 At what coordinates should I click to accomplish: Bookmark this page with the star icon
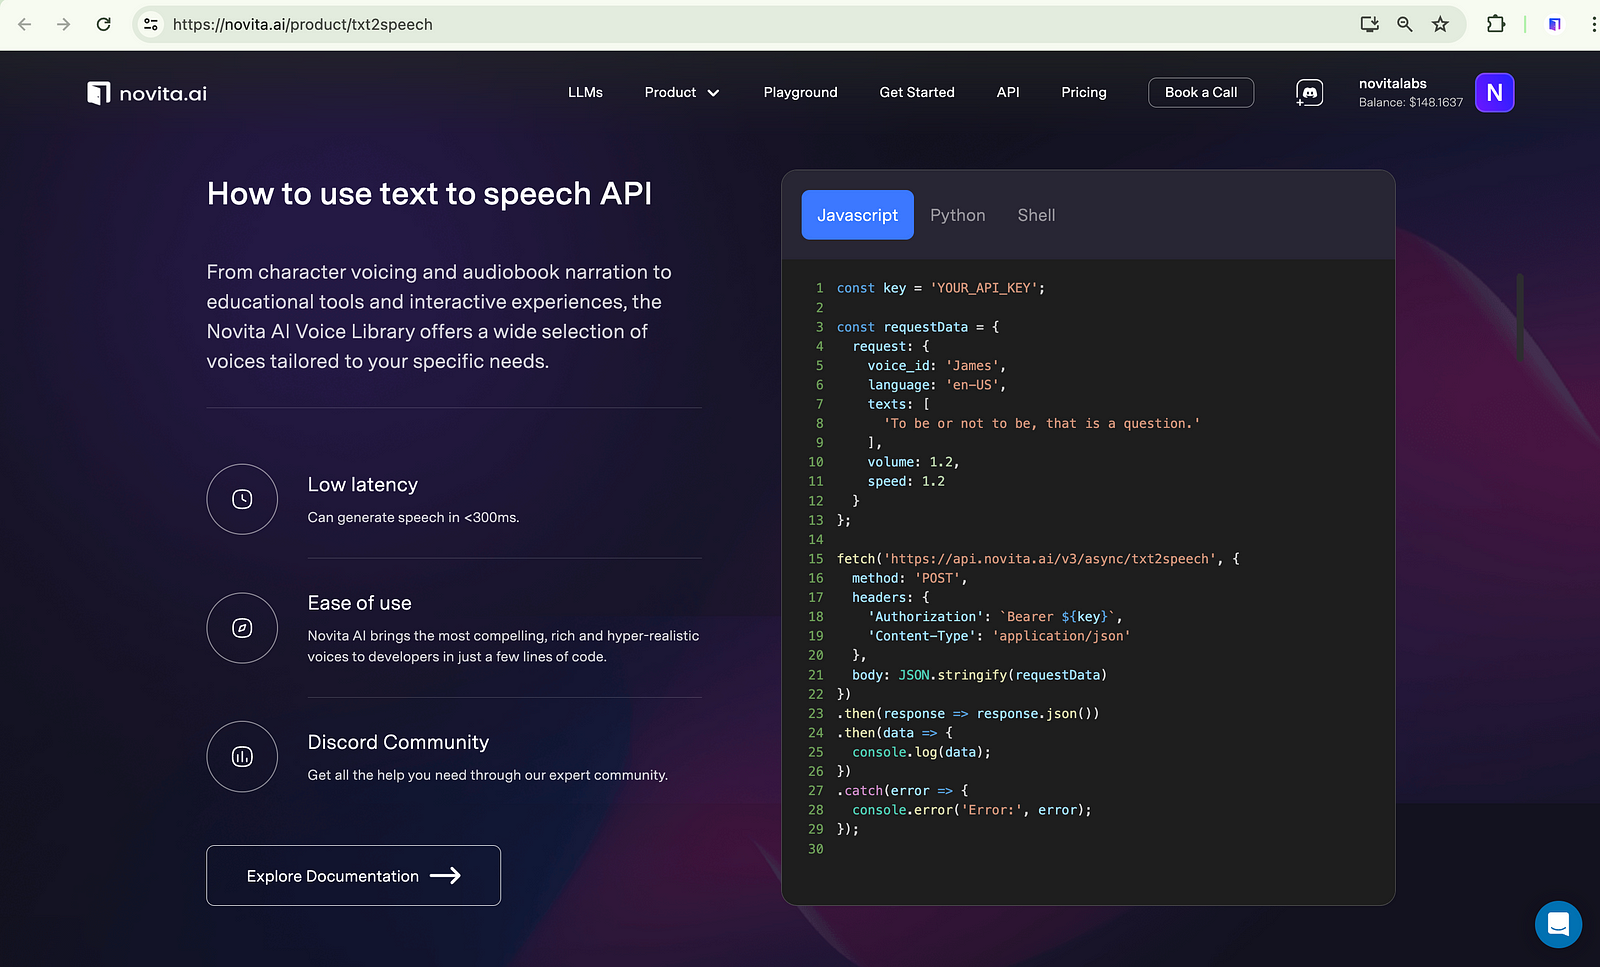pyautogui.click(x=1440, y=24)
